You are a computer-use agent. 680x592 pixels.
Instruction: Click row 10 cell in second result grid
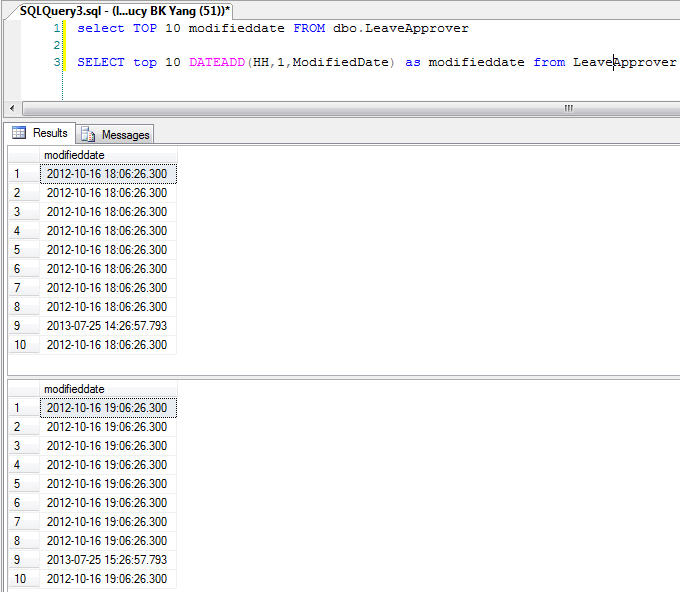108,579
